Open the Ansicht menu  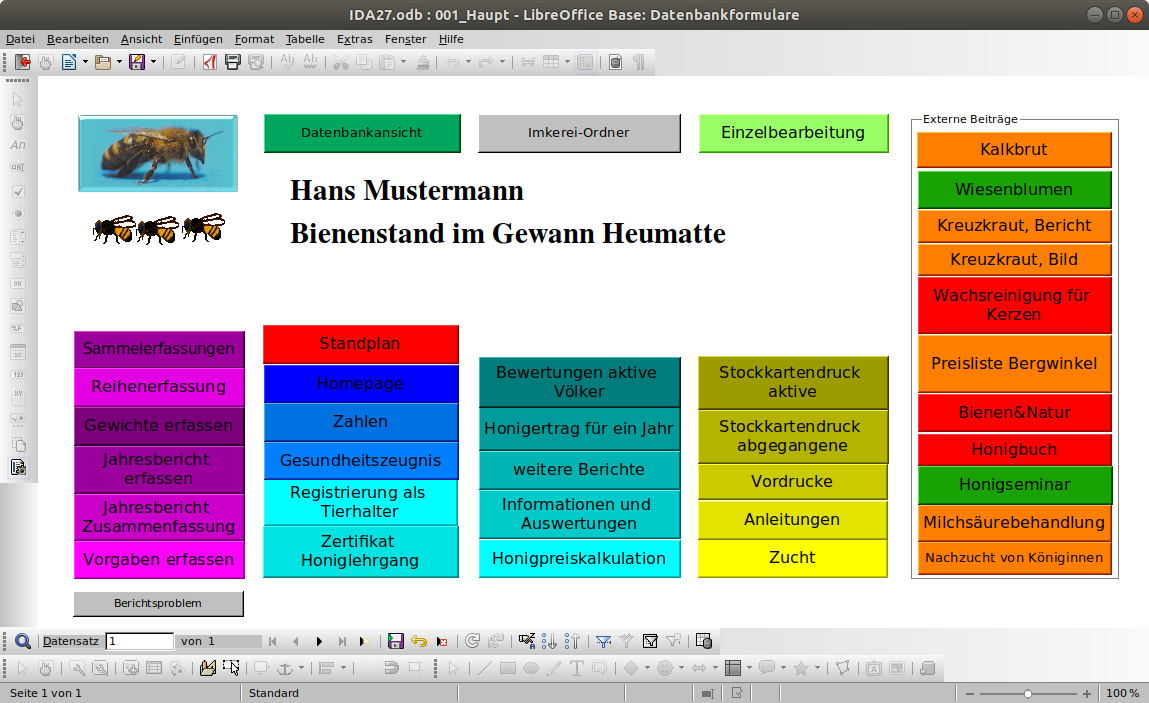(141, 40)
